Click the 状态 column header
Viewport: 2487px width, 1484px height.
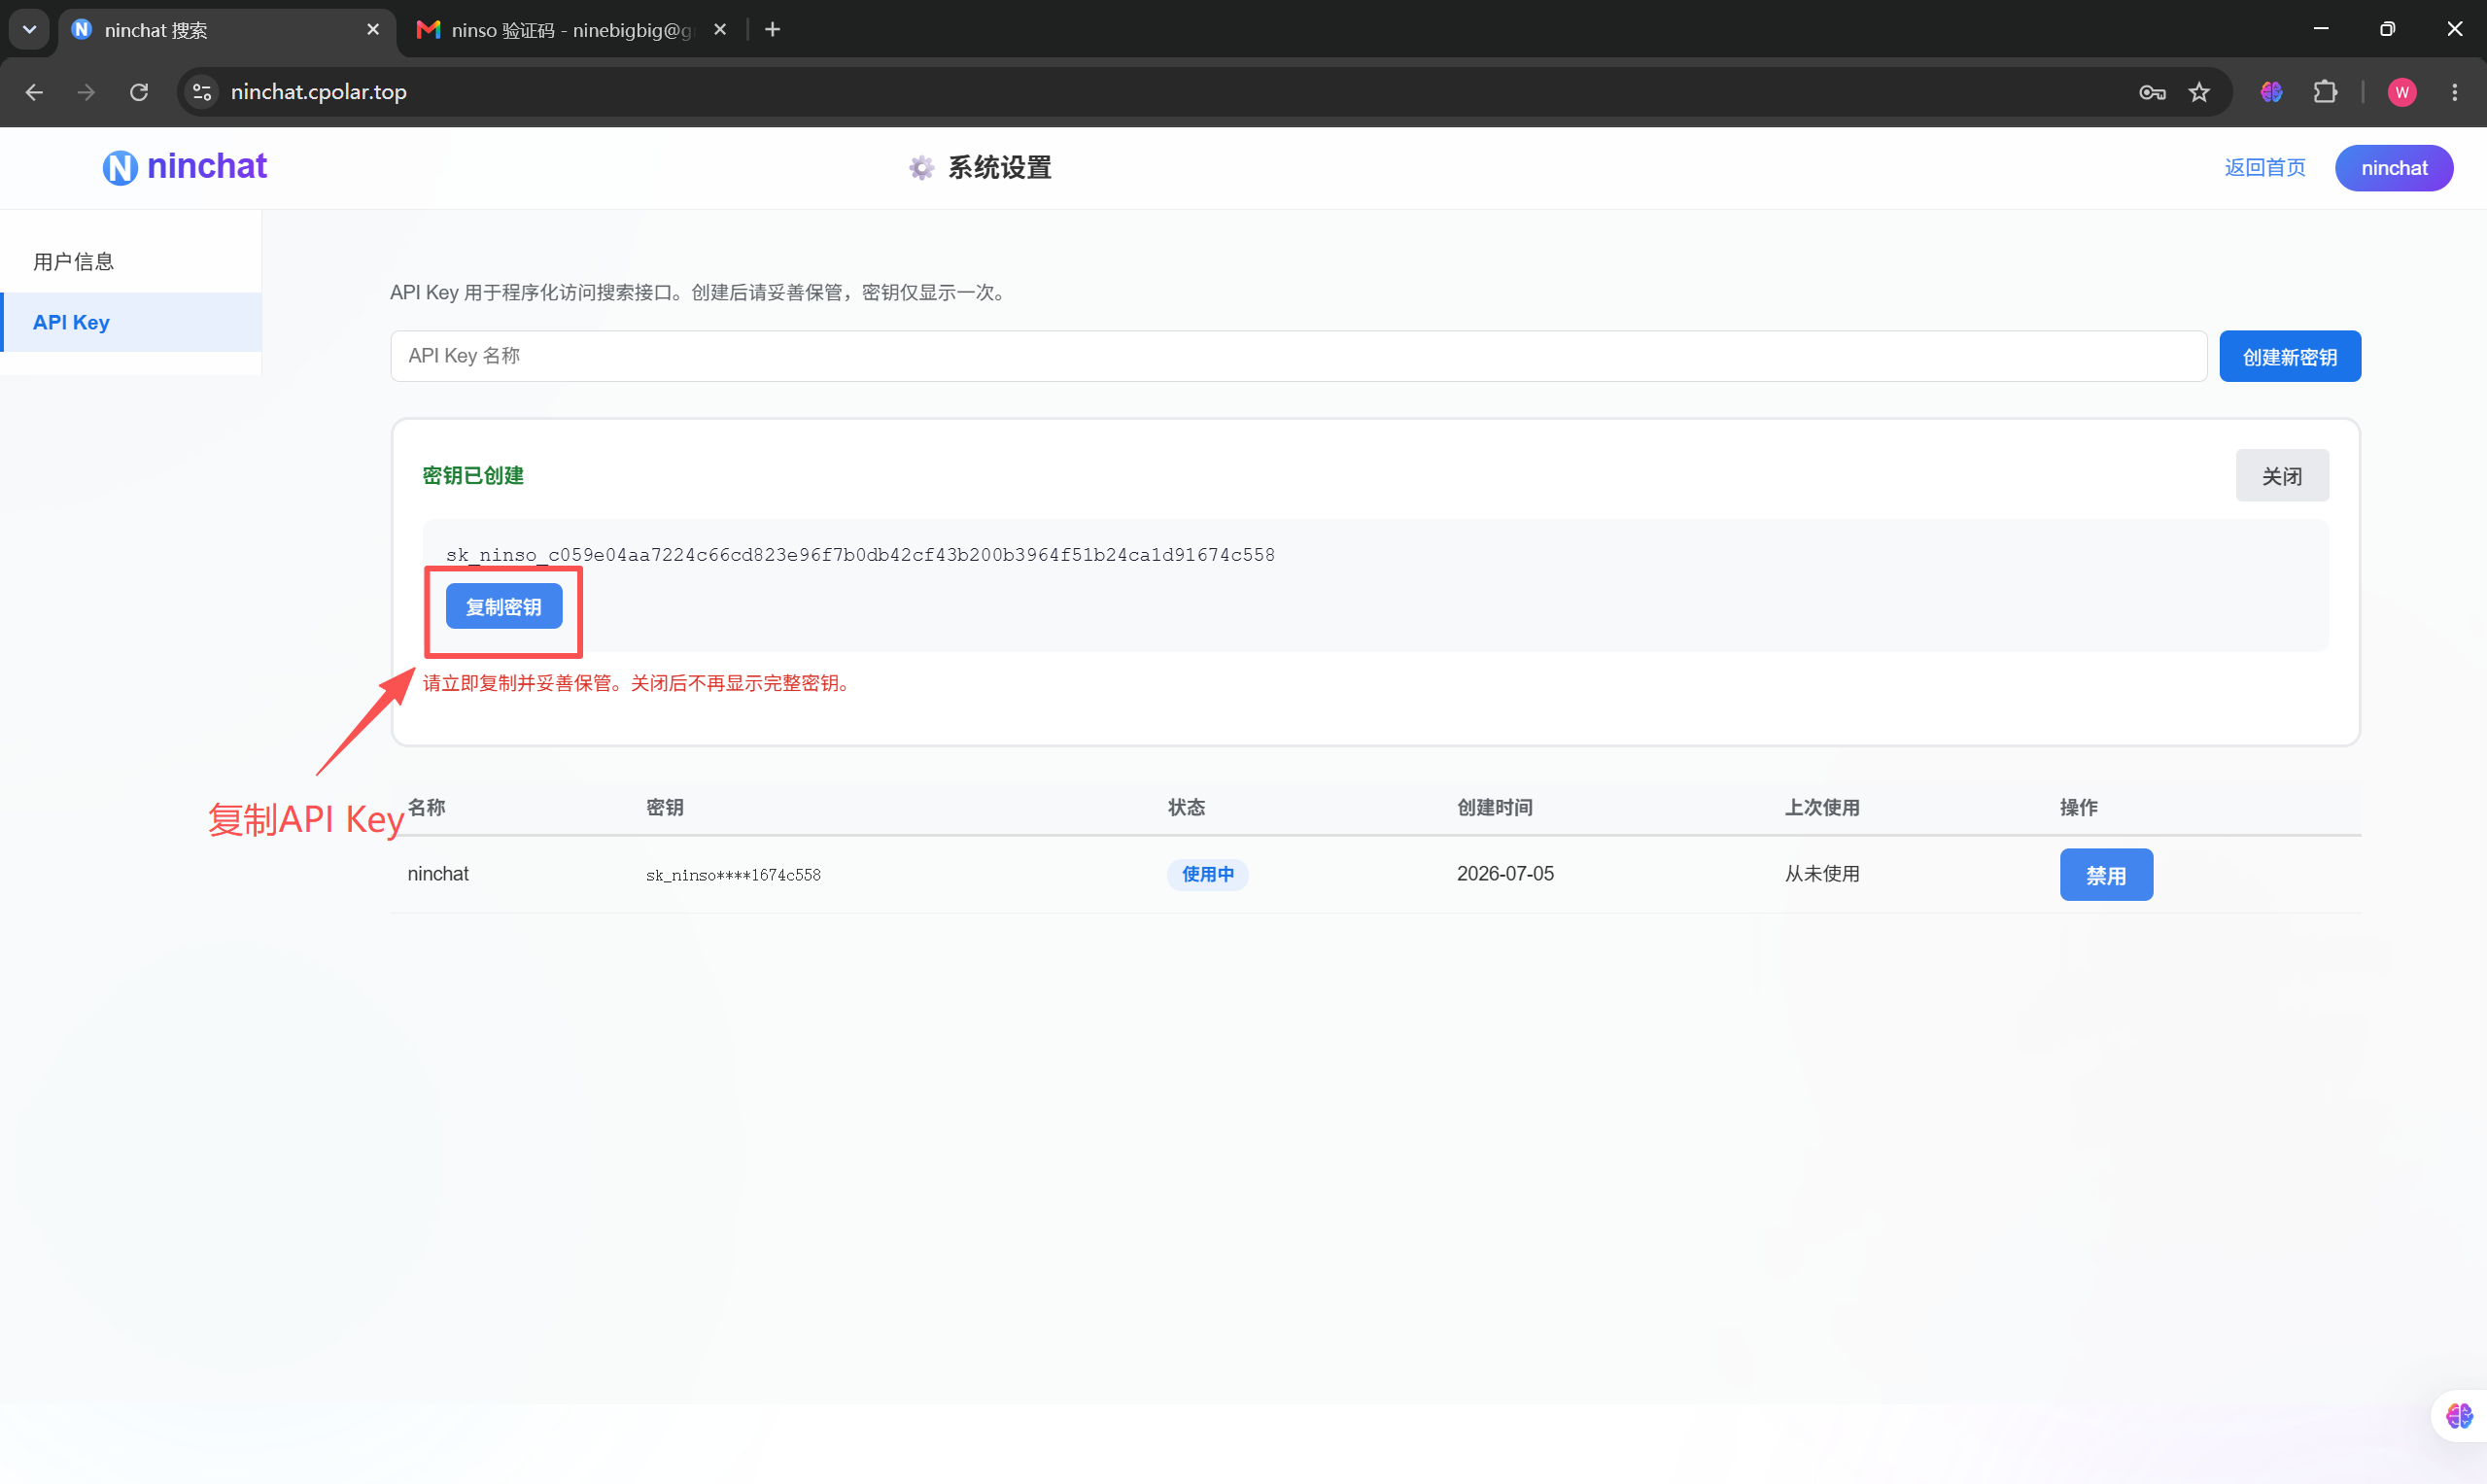1186,807
